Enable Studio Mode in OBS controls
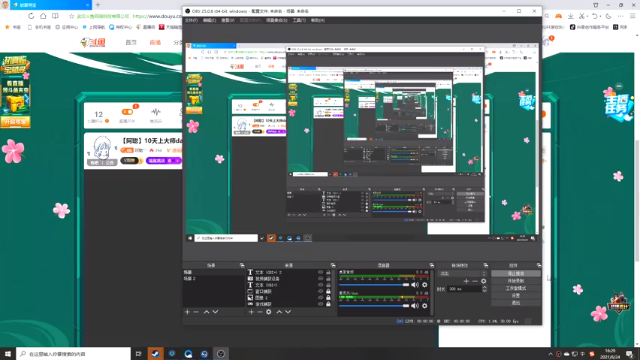The width and height of the screenshot is (640, 360). tap(516, 288)
